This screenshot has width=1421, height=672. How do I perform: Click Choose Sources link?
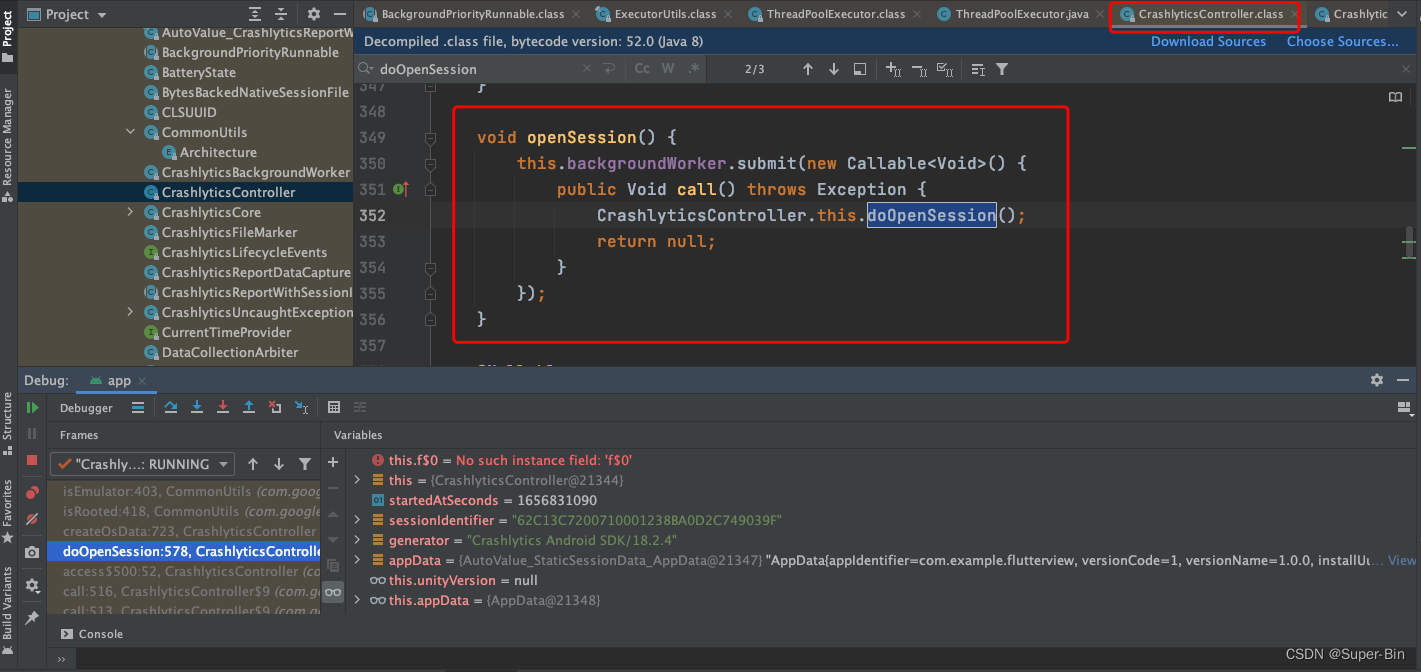click(1342, 42)
